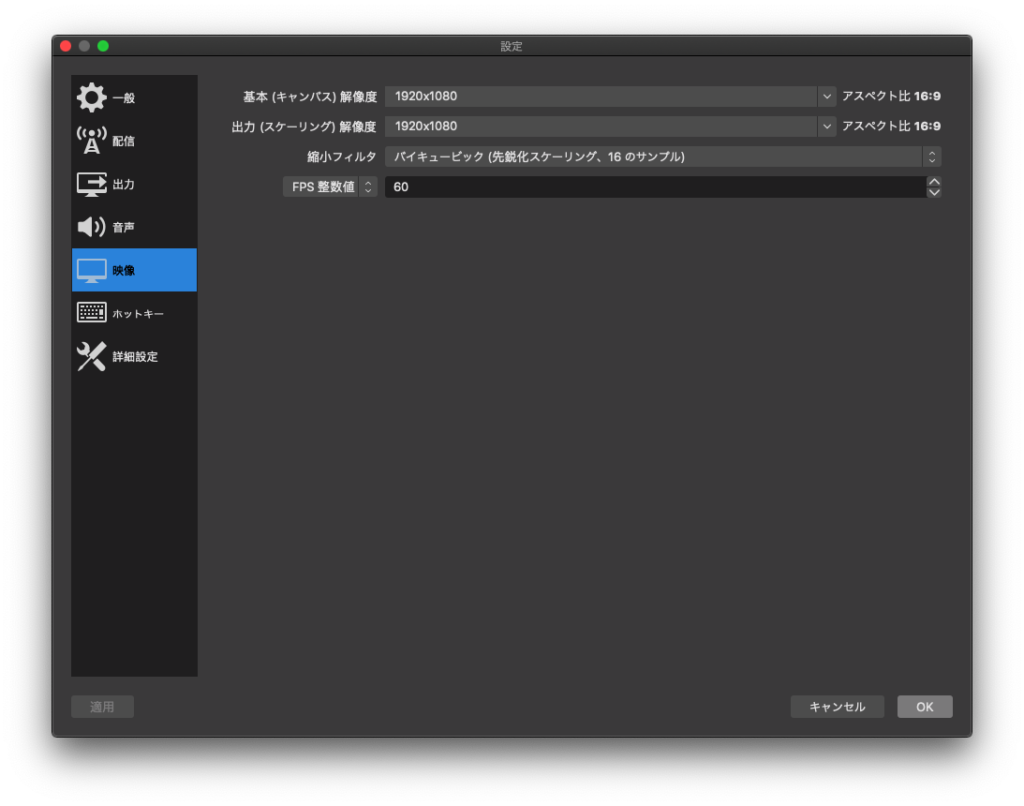Increase FPS value with the up arrow
Screen dimensions: 1024x806
point(935,182)
